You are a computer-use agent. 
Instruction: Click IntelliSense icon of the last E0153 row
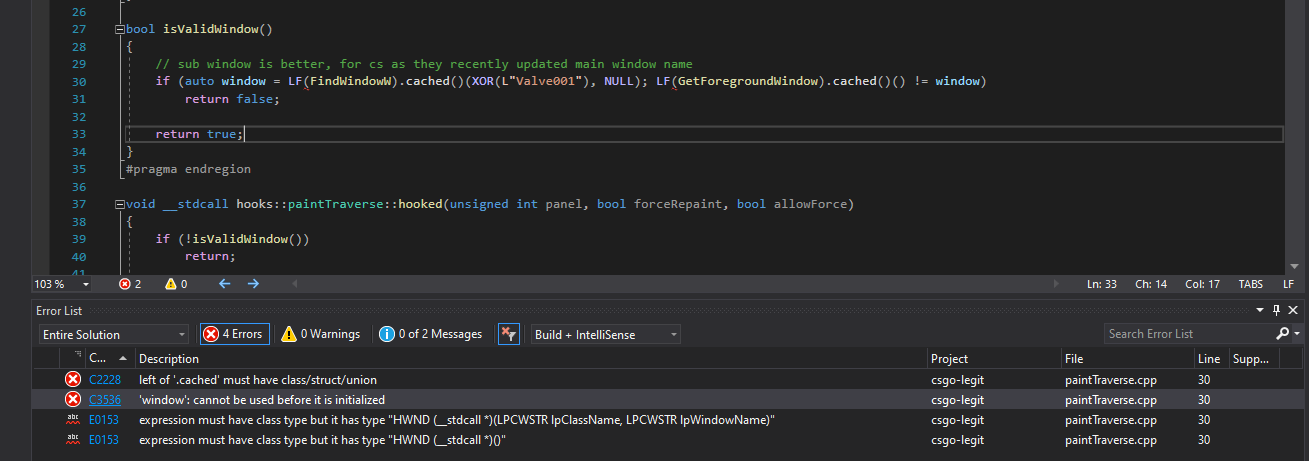(x=73, y=439)
